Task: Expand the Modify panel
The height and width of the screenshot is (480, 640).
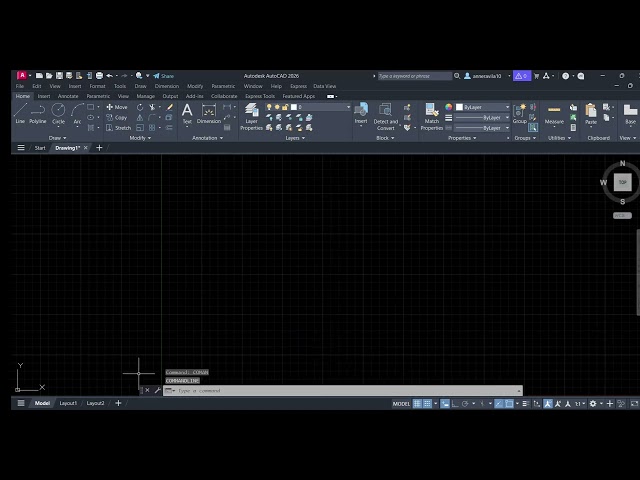Action: [140, 138]
